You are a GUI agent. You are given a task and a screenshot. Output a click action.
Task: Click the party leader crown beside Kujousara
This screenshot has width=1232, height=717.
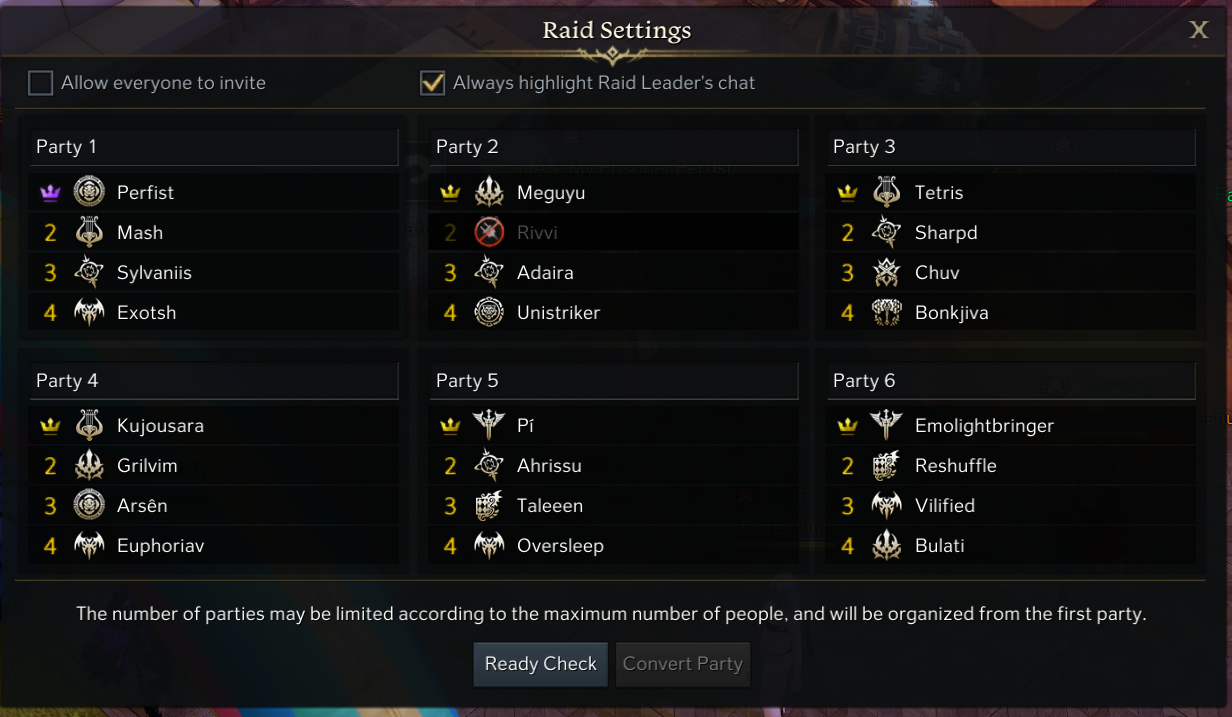pos(50,425)
